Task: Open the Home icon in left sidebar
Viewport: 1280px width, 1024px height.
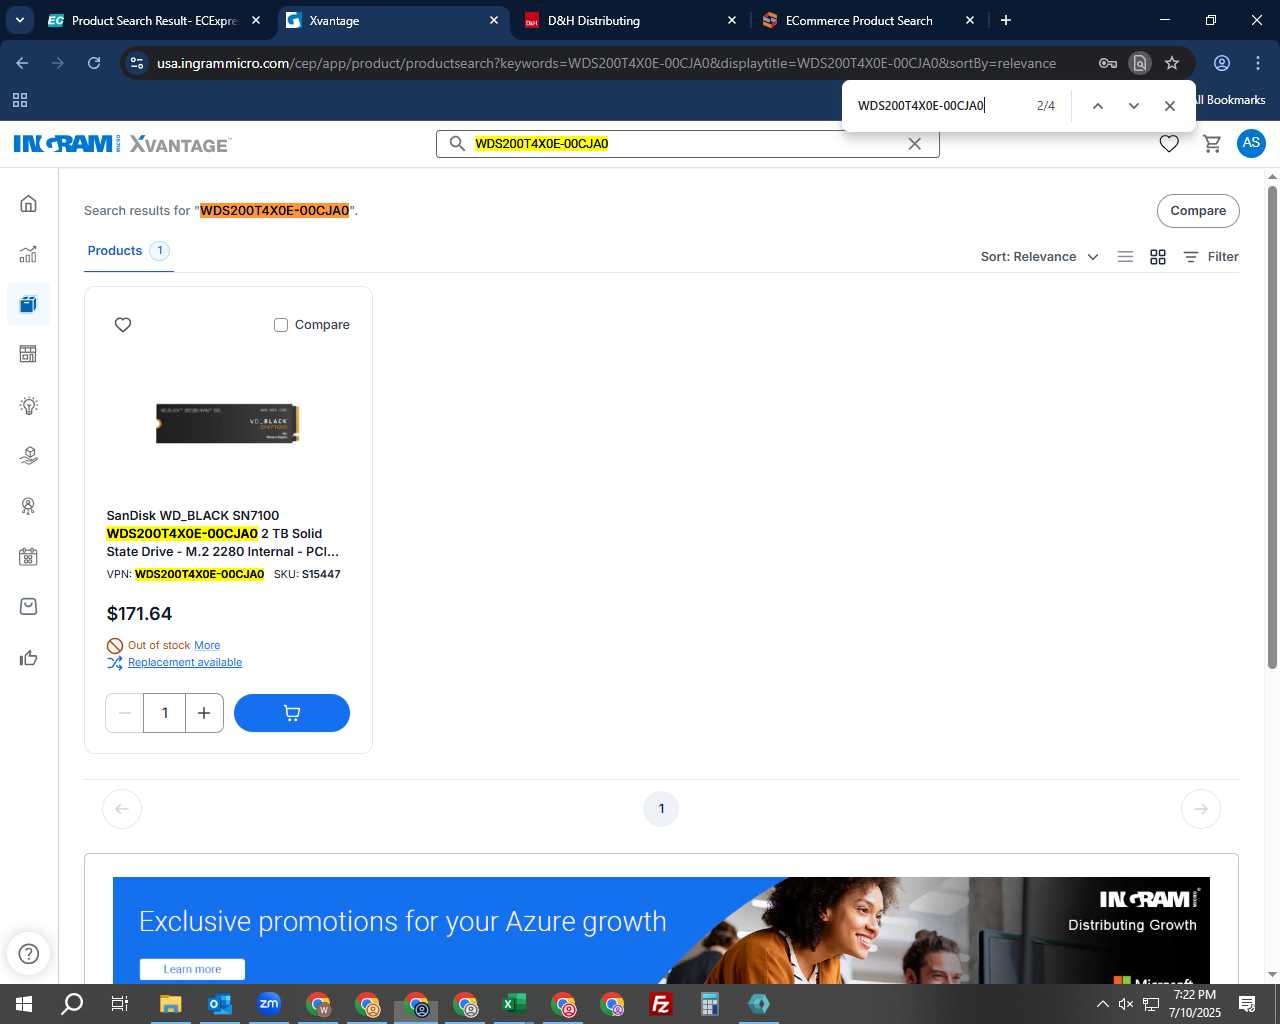Action: [28, 203]
